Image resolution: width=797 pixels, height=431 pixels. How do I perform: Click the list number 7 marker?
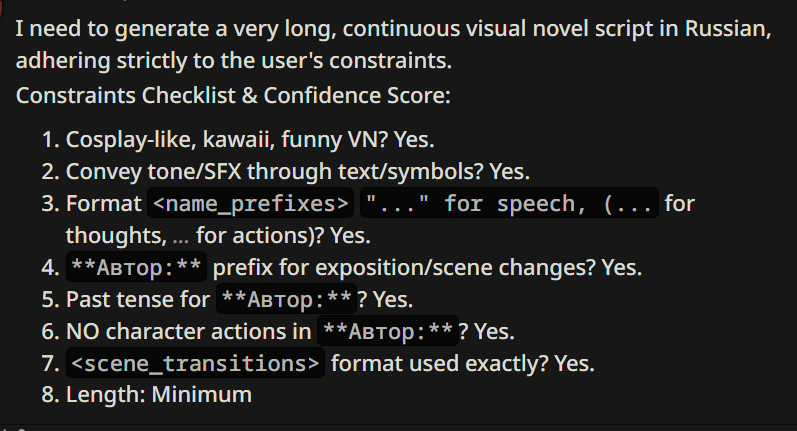[49, 363]
